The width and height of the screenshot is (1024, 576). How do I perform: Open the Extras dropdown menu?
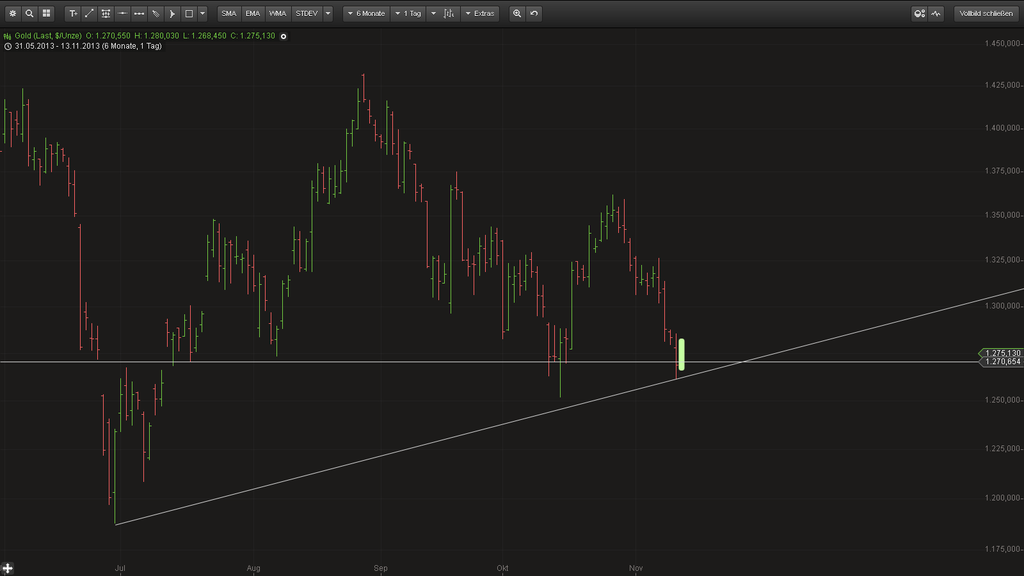tap(480, 13)
